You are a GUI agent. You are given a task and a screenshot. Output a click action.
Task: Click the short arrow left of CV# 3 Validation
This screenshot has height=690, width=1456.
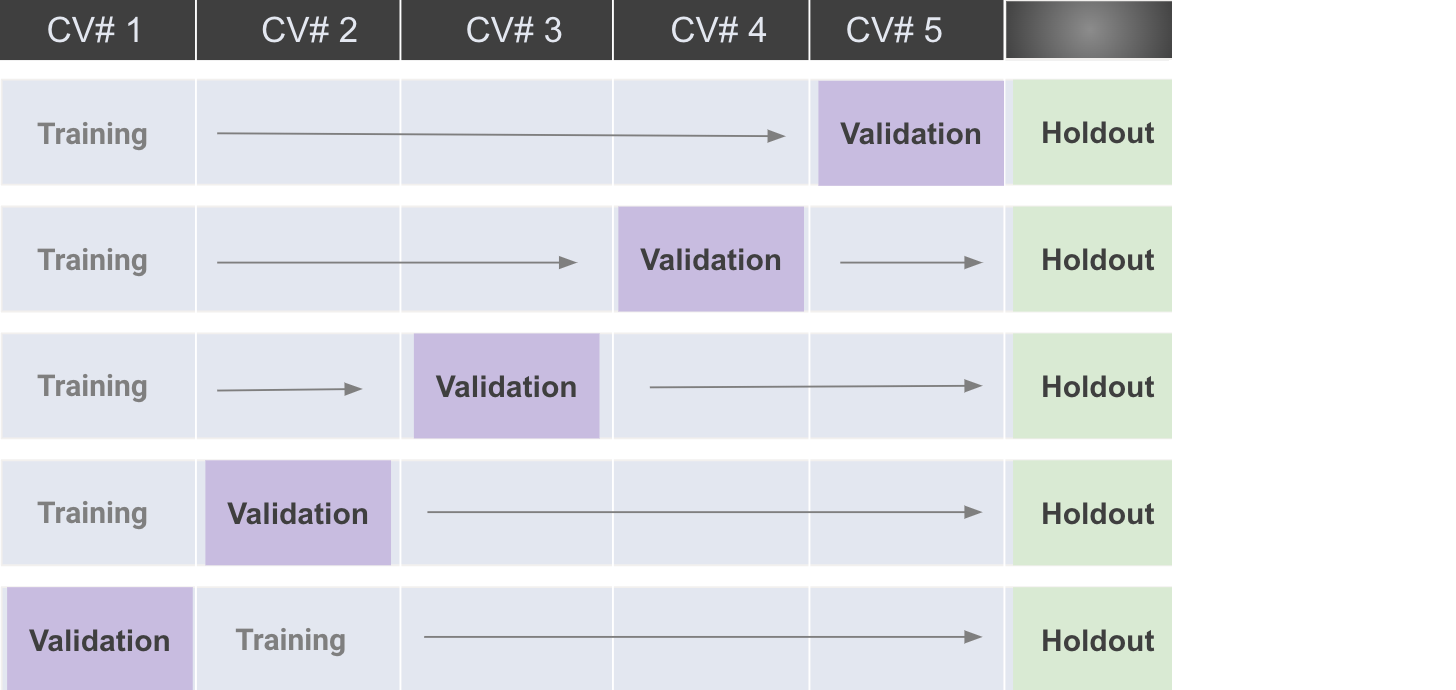click(289, 389)
